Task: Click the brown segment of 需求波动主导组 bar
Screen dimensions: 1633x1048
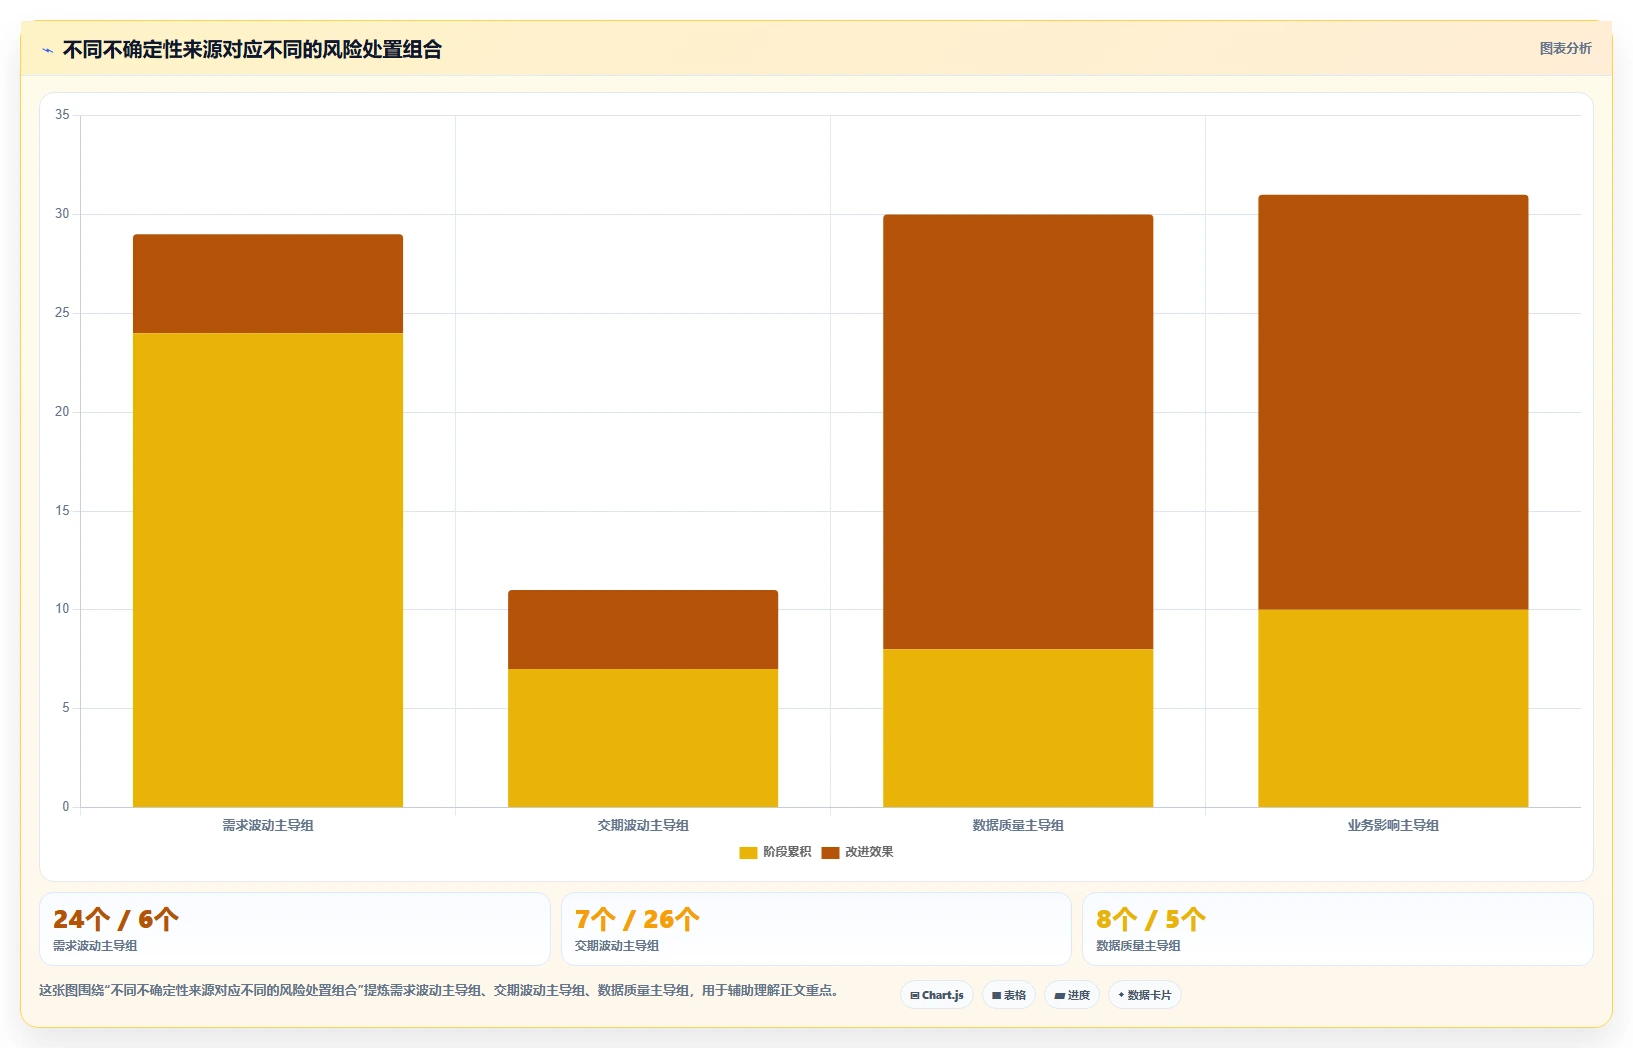Action: click(x=268, y=284)
